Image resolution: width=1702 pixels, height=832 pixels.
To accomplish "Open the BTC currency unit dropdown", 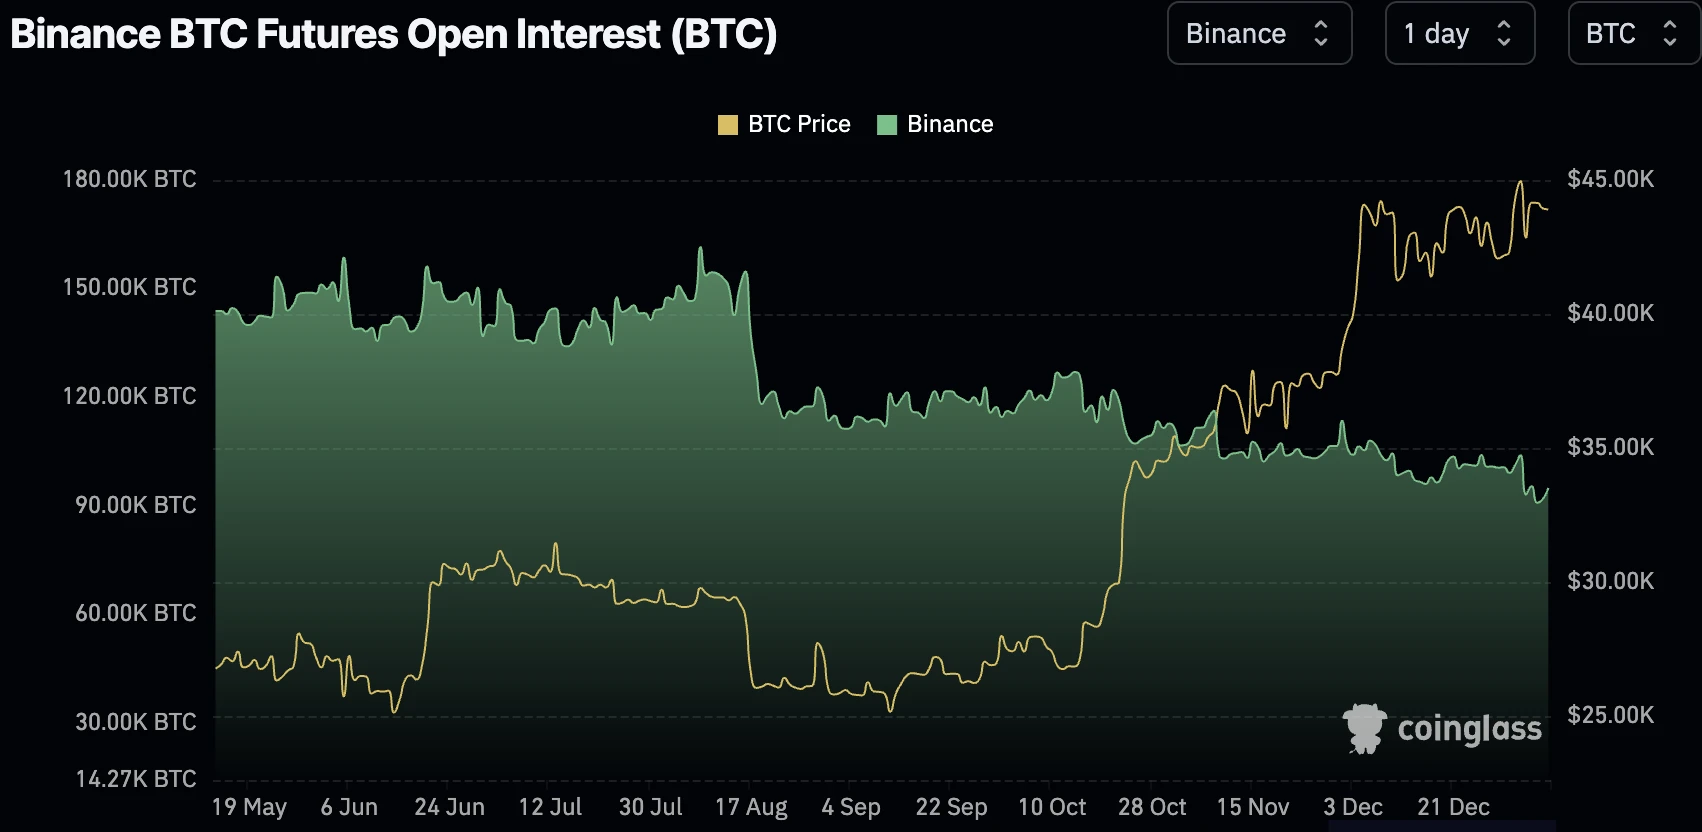I will [1633, 34].
